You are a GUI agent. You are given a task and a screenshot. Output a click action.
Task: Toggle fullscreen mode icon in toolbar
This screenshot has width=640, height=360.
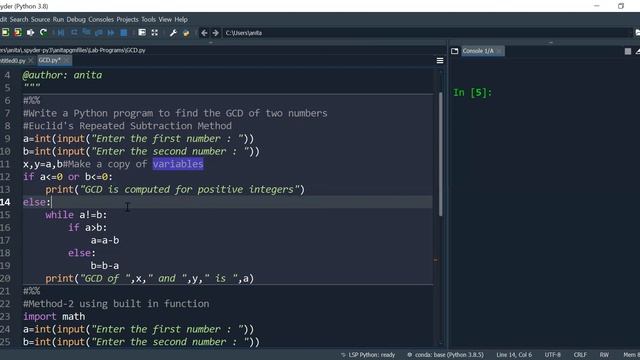pos(155,33)
